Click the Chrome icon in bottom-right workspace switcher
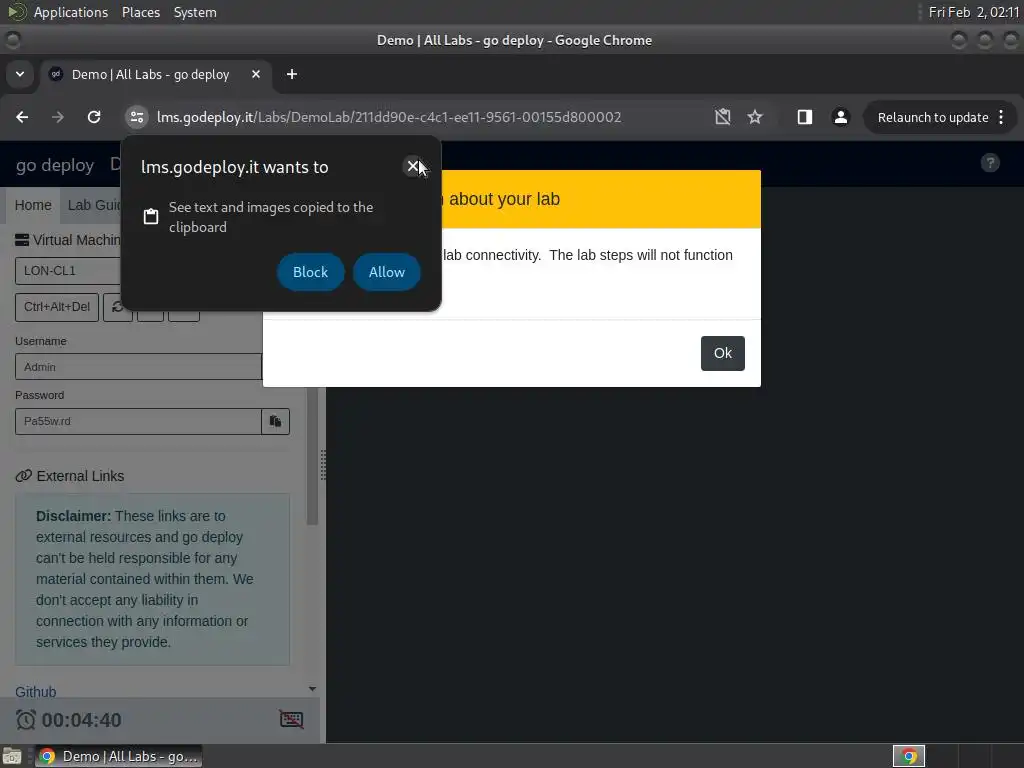The image size is (1024, 768). tap(908, 756)
